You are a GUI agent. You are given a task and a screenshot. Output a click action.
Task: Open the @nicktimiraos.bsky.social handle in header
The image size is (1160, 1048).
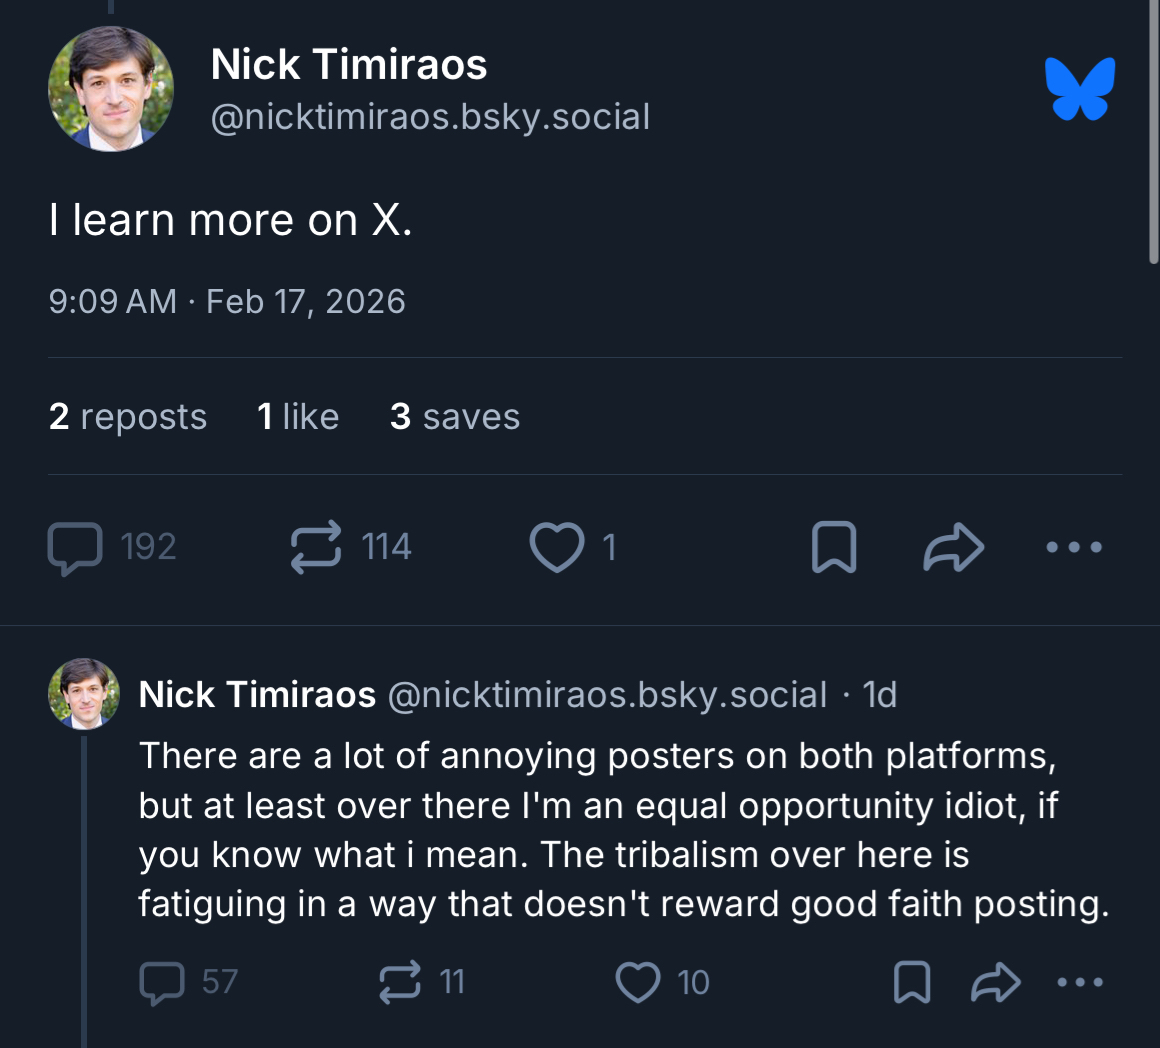coord(430,117)
